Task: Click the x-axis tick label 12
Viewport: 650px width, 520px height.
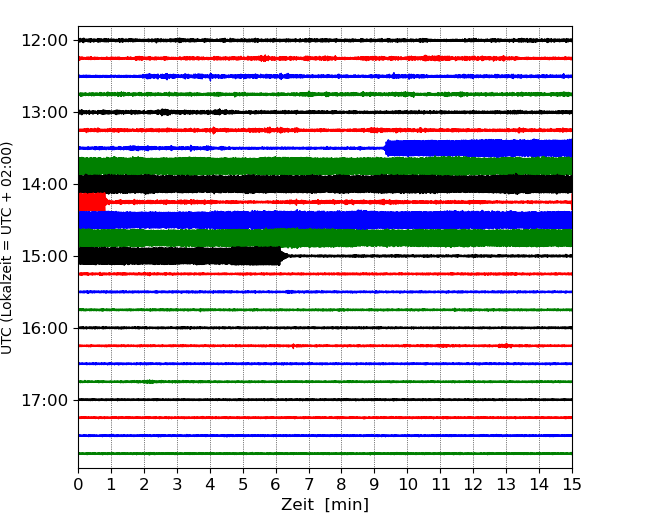Action: (x=473, y=484)
